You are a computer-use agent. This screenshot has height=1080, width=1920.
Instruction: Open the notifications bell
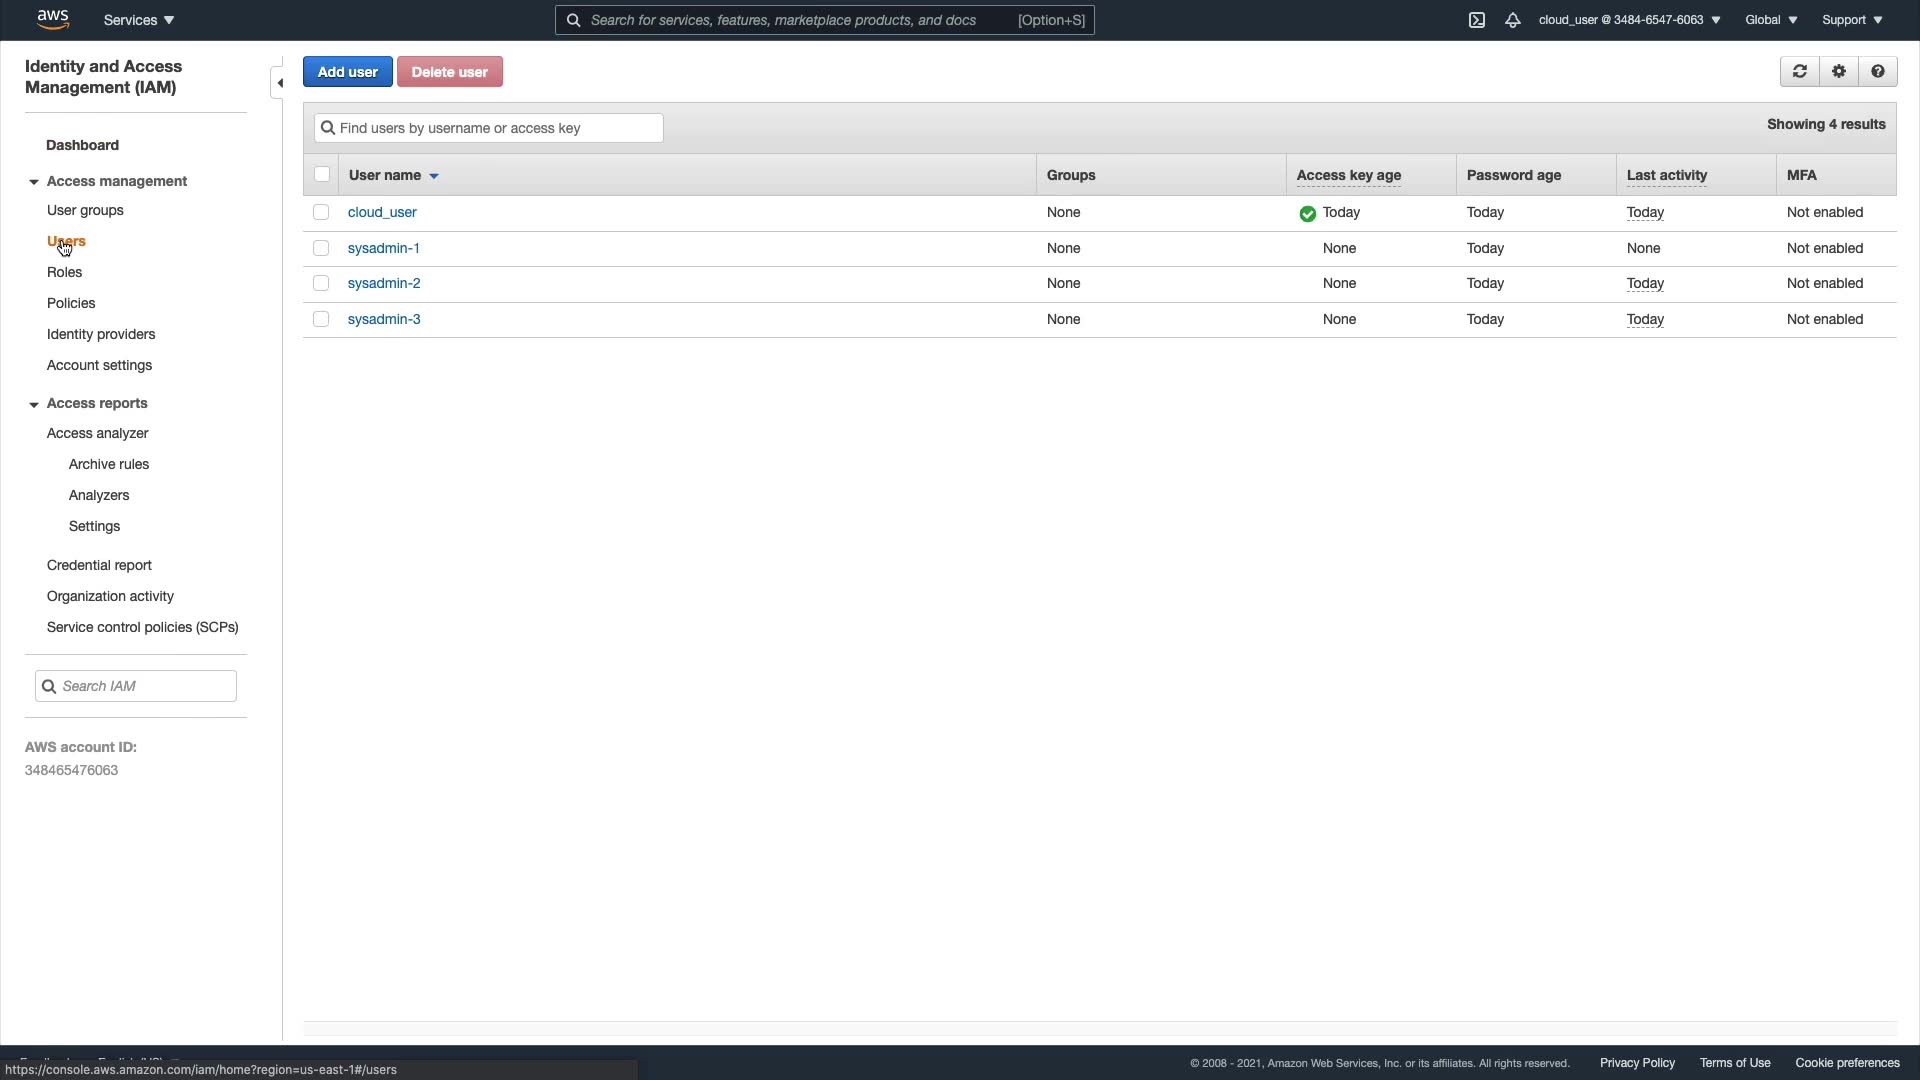click(1513, 20)
